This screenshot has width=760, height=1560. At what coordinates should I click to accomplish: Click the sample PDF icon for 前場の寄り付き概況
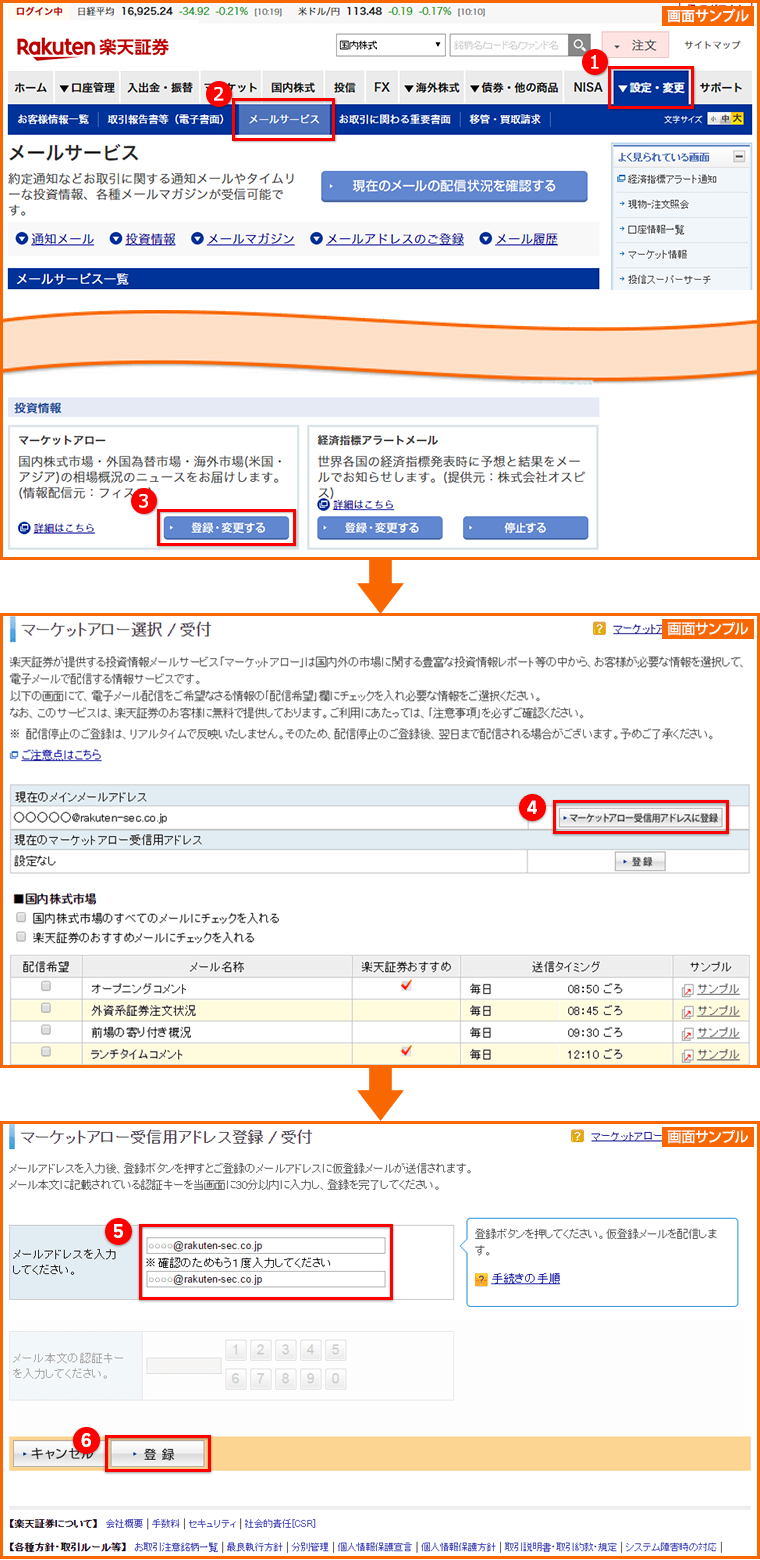(687, 1033)
